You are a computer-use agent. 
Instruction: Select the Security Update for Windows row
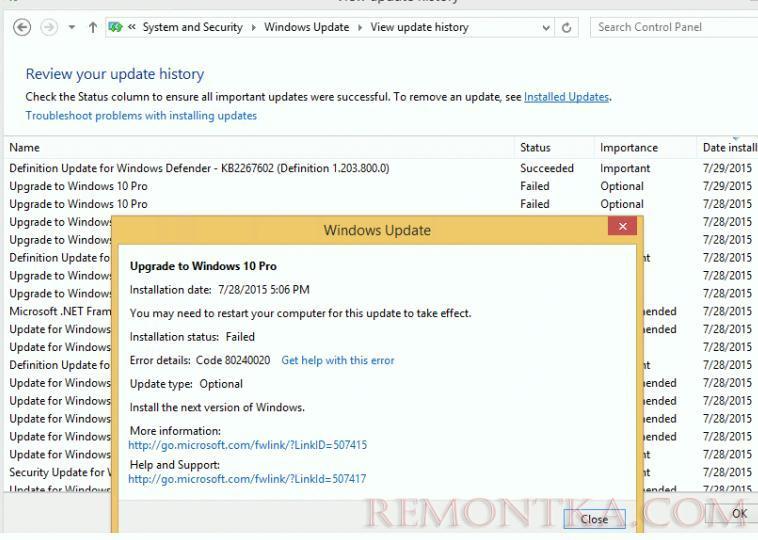pos(60,472)
